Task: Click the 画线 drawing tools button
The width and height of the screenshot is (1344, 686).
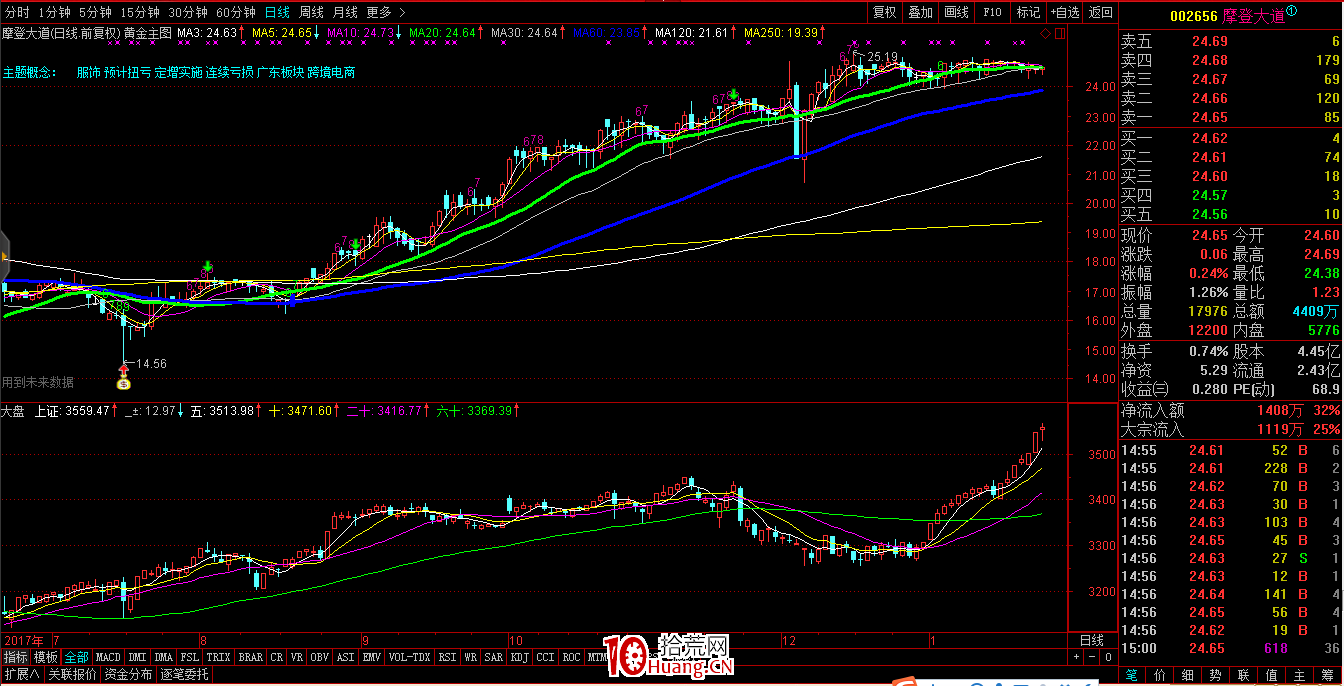Action: pyautogui.click(x=957, y=12)
